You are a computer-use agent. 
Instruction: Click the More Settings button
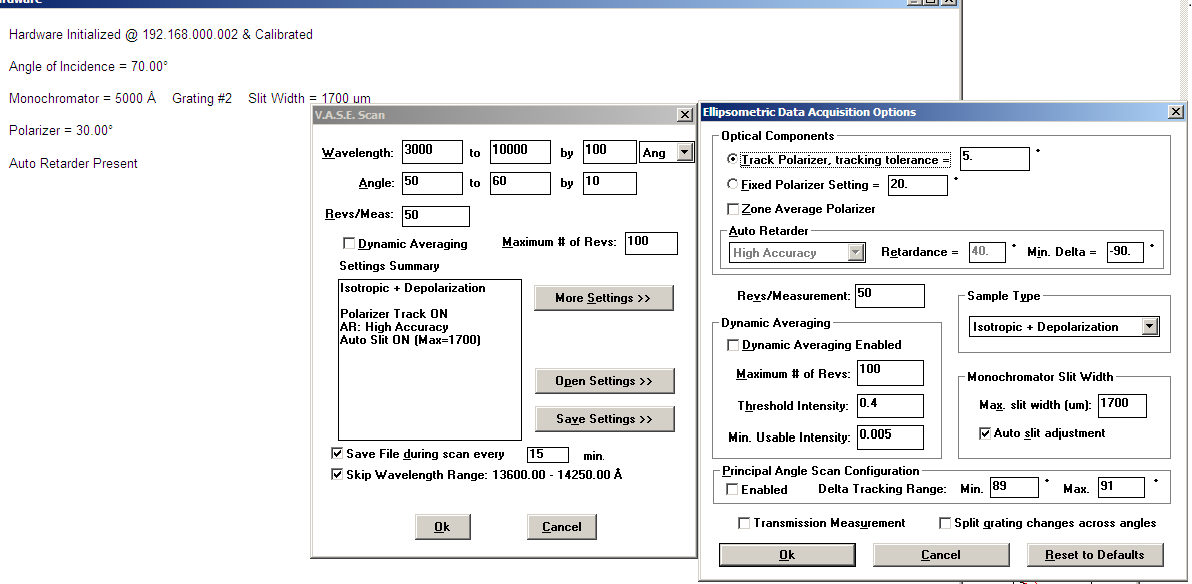(x=603, y=298)
